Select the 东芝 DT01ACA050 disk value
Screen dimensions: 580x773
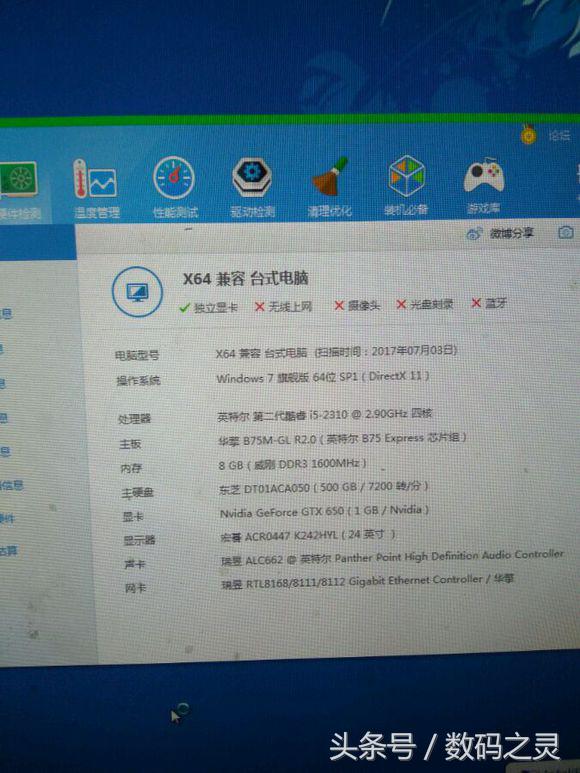pyautogui.click(x=323, y=488)
